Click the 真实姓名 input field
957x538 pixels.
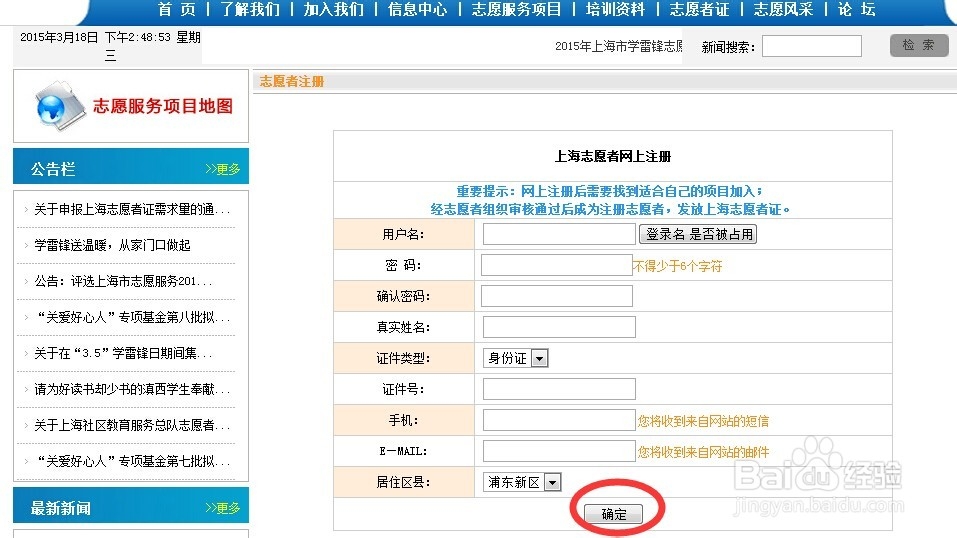point(559,327)
